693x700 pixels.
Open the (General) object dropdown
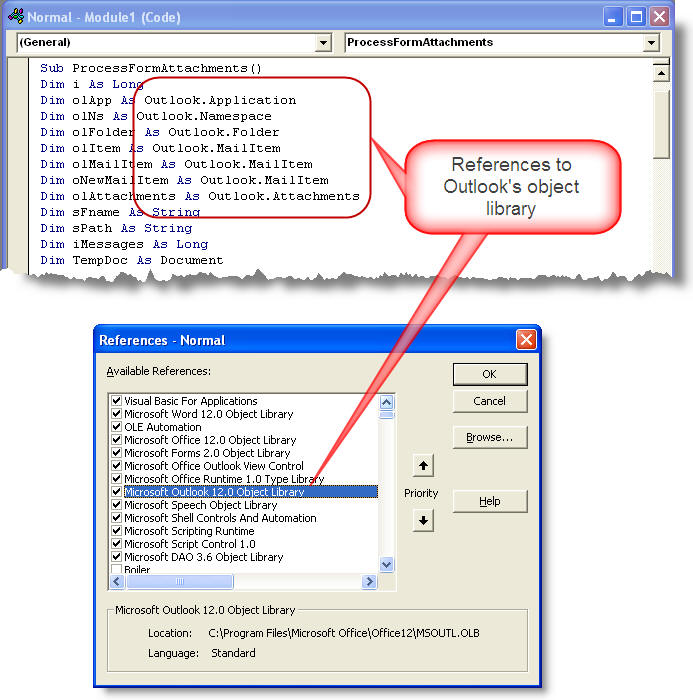(x=323, y=43)
